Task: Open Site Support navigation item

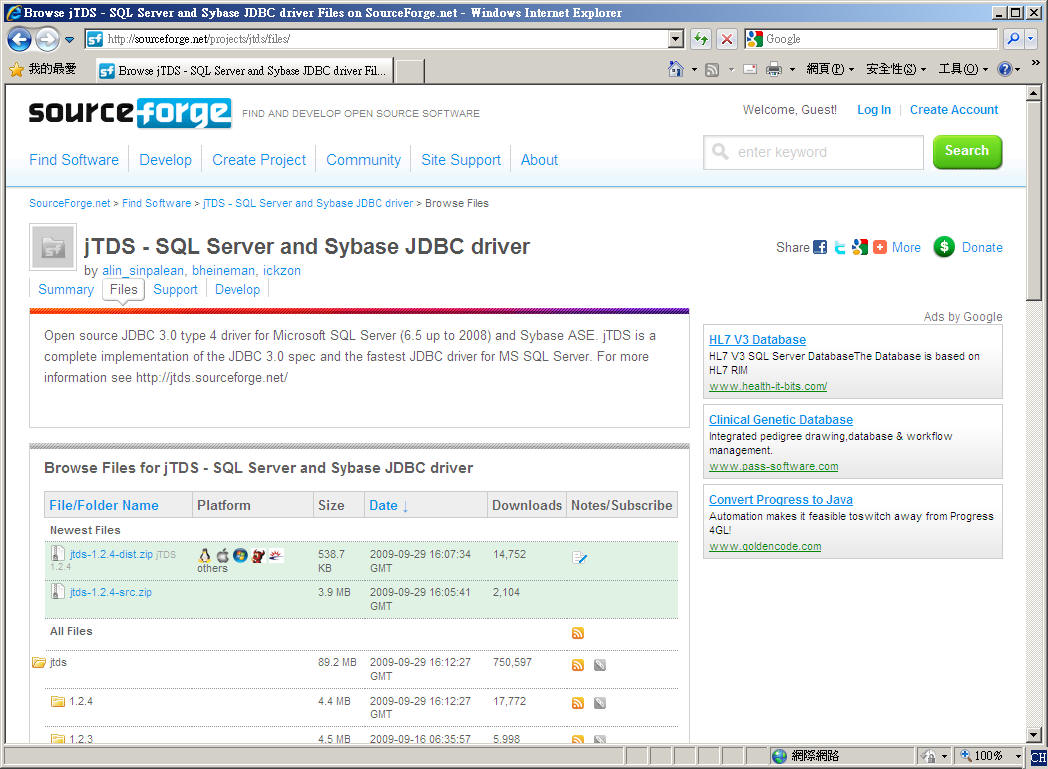Action: click(461, 160)
